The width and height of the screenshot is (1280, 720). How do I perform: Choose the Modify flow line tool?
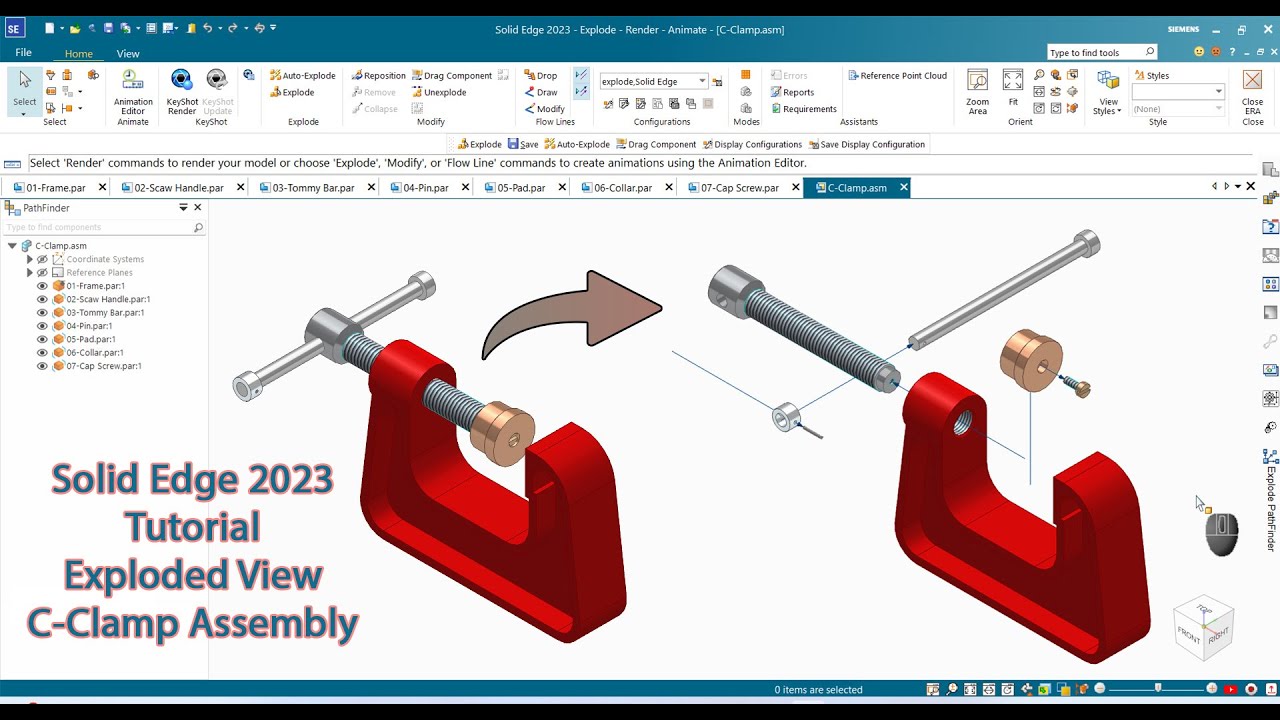pos(545,109)
